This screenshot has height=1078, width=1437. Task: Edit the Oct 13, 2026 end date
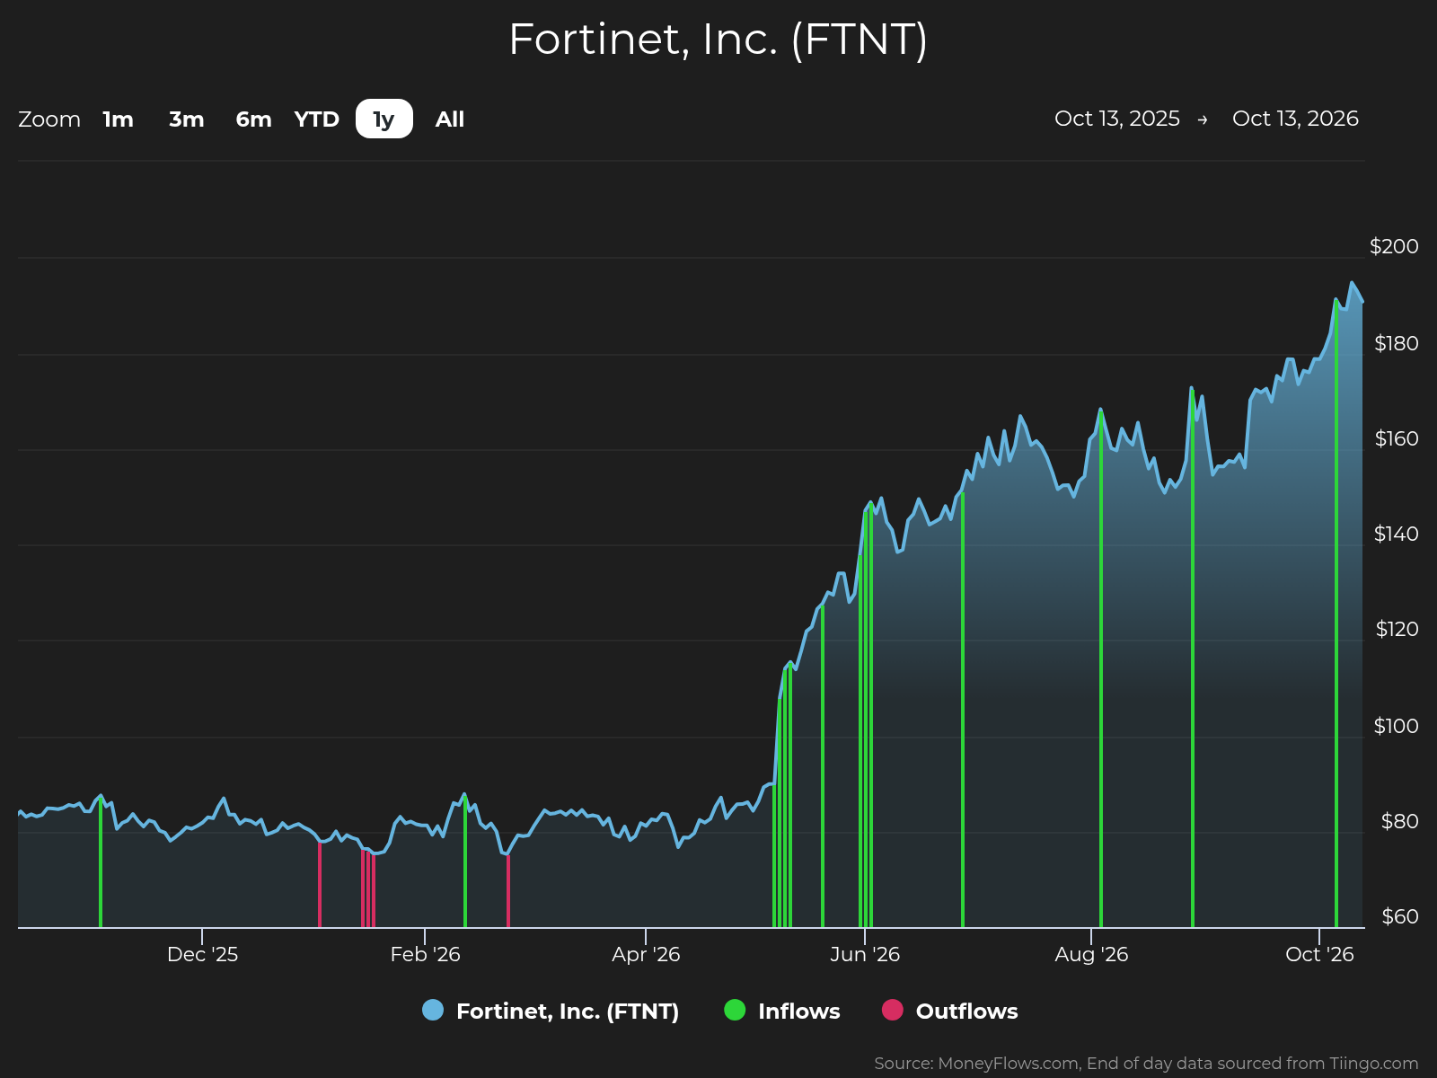tap(1295, 118)
